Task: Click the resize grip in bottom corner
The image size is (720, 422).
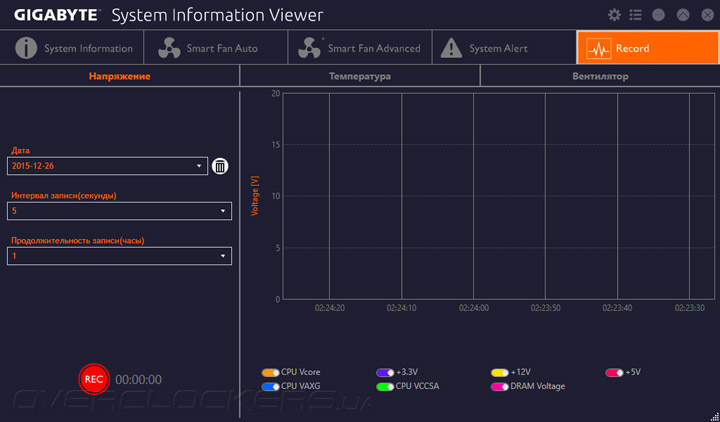Action: pyautogui.click(x=714, y=416)
